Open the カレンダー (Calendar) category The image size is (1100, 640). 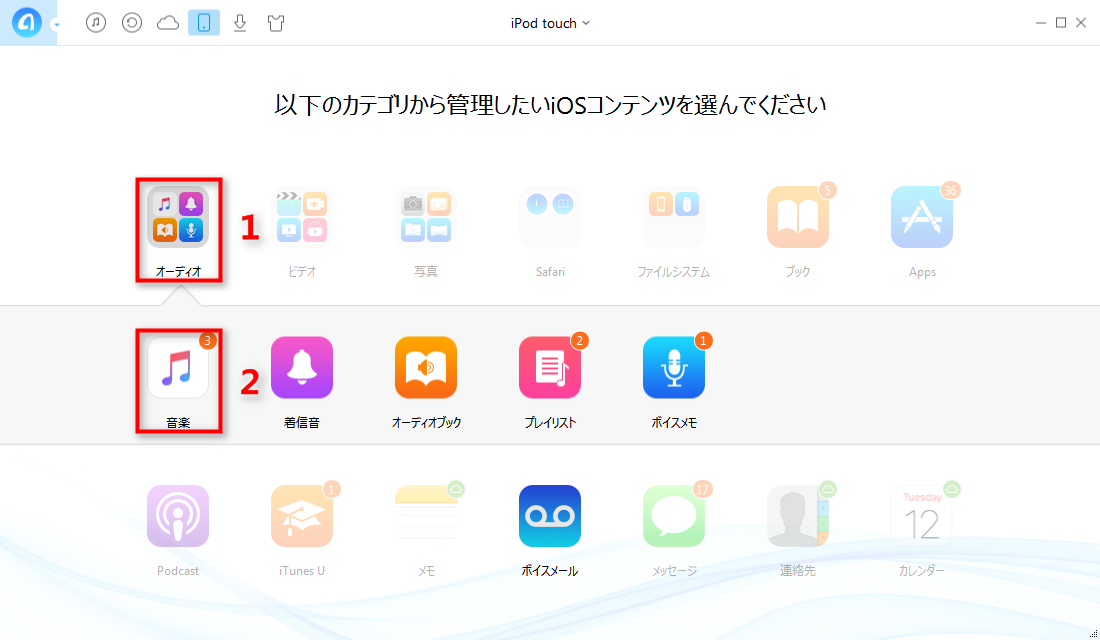coord(922,516)
